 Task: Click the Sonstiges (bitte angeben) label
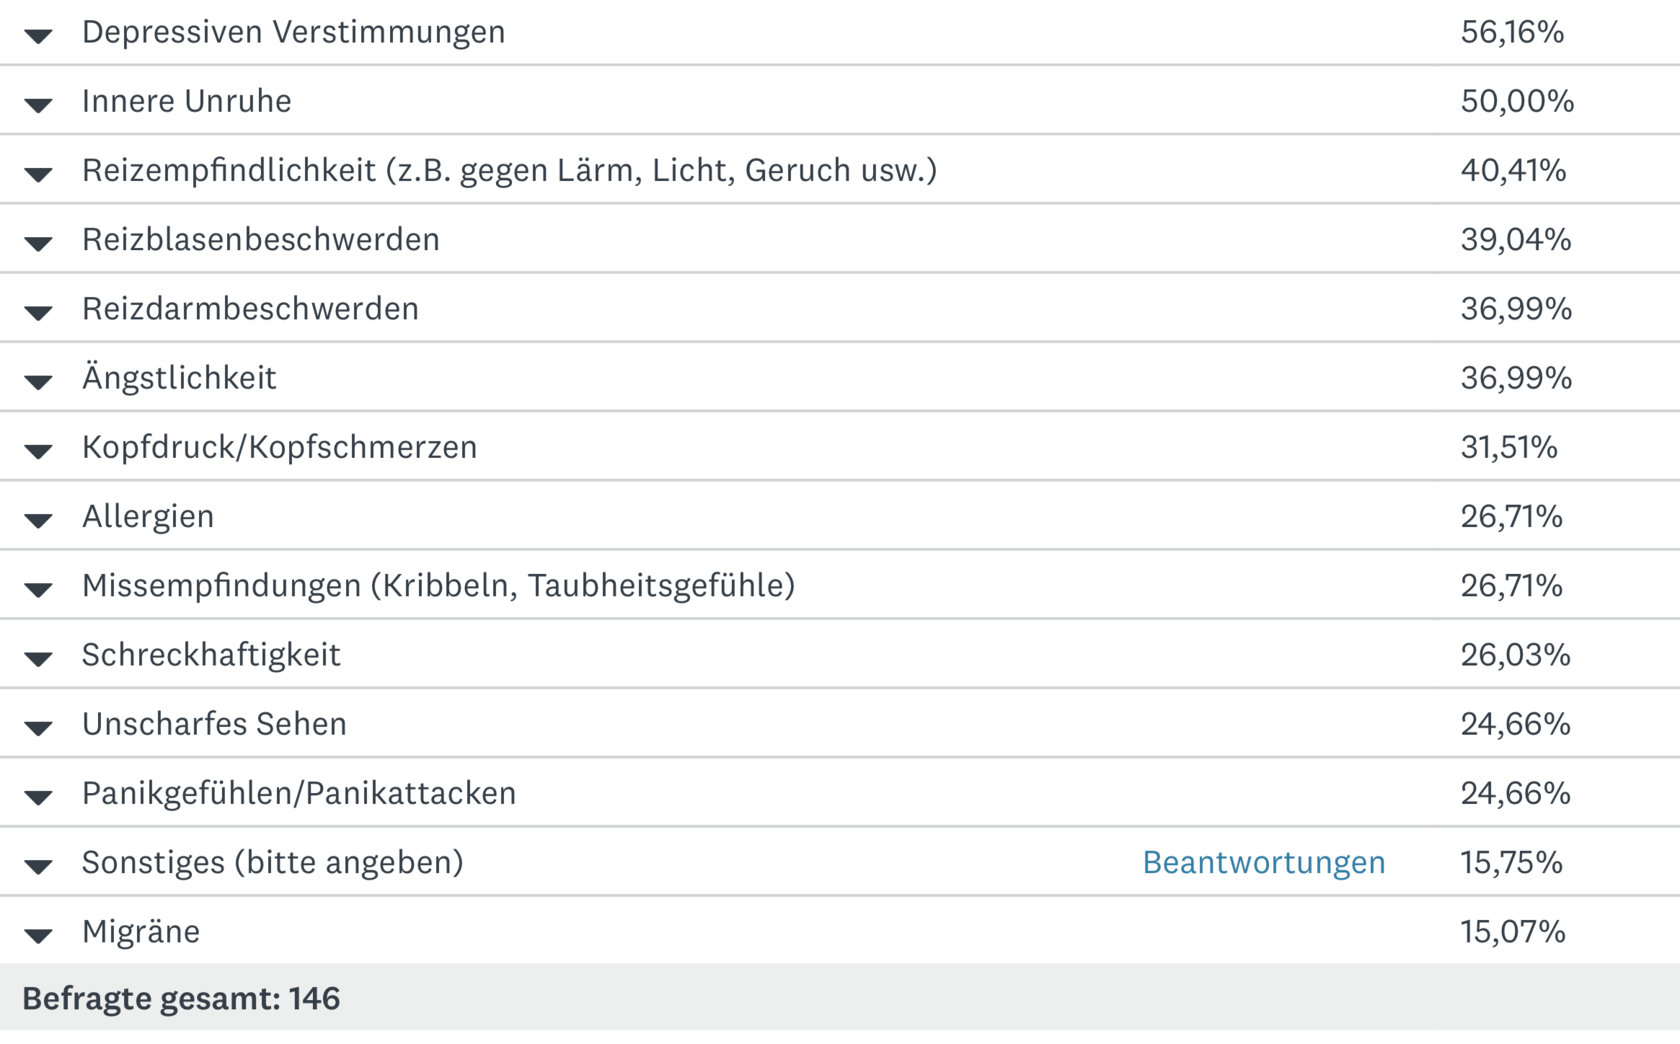(273, 862)
